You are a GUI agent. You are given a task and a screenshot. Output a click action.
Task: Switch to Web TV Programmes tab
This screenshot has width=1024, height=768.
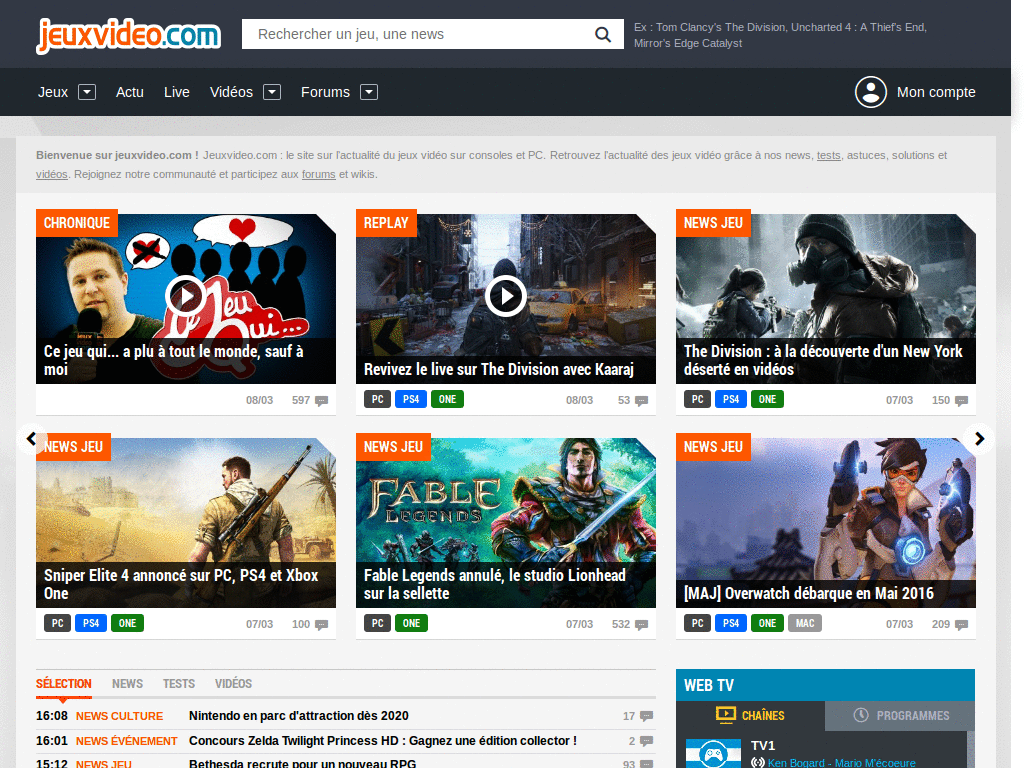900,716
